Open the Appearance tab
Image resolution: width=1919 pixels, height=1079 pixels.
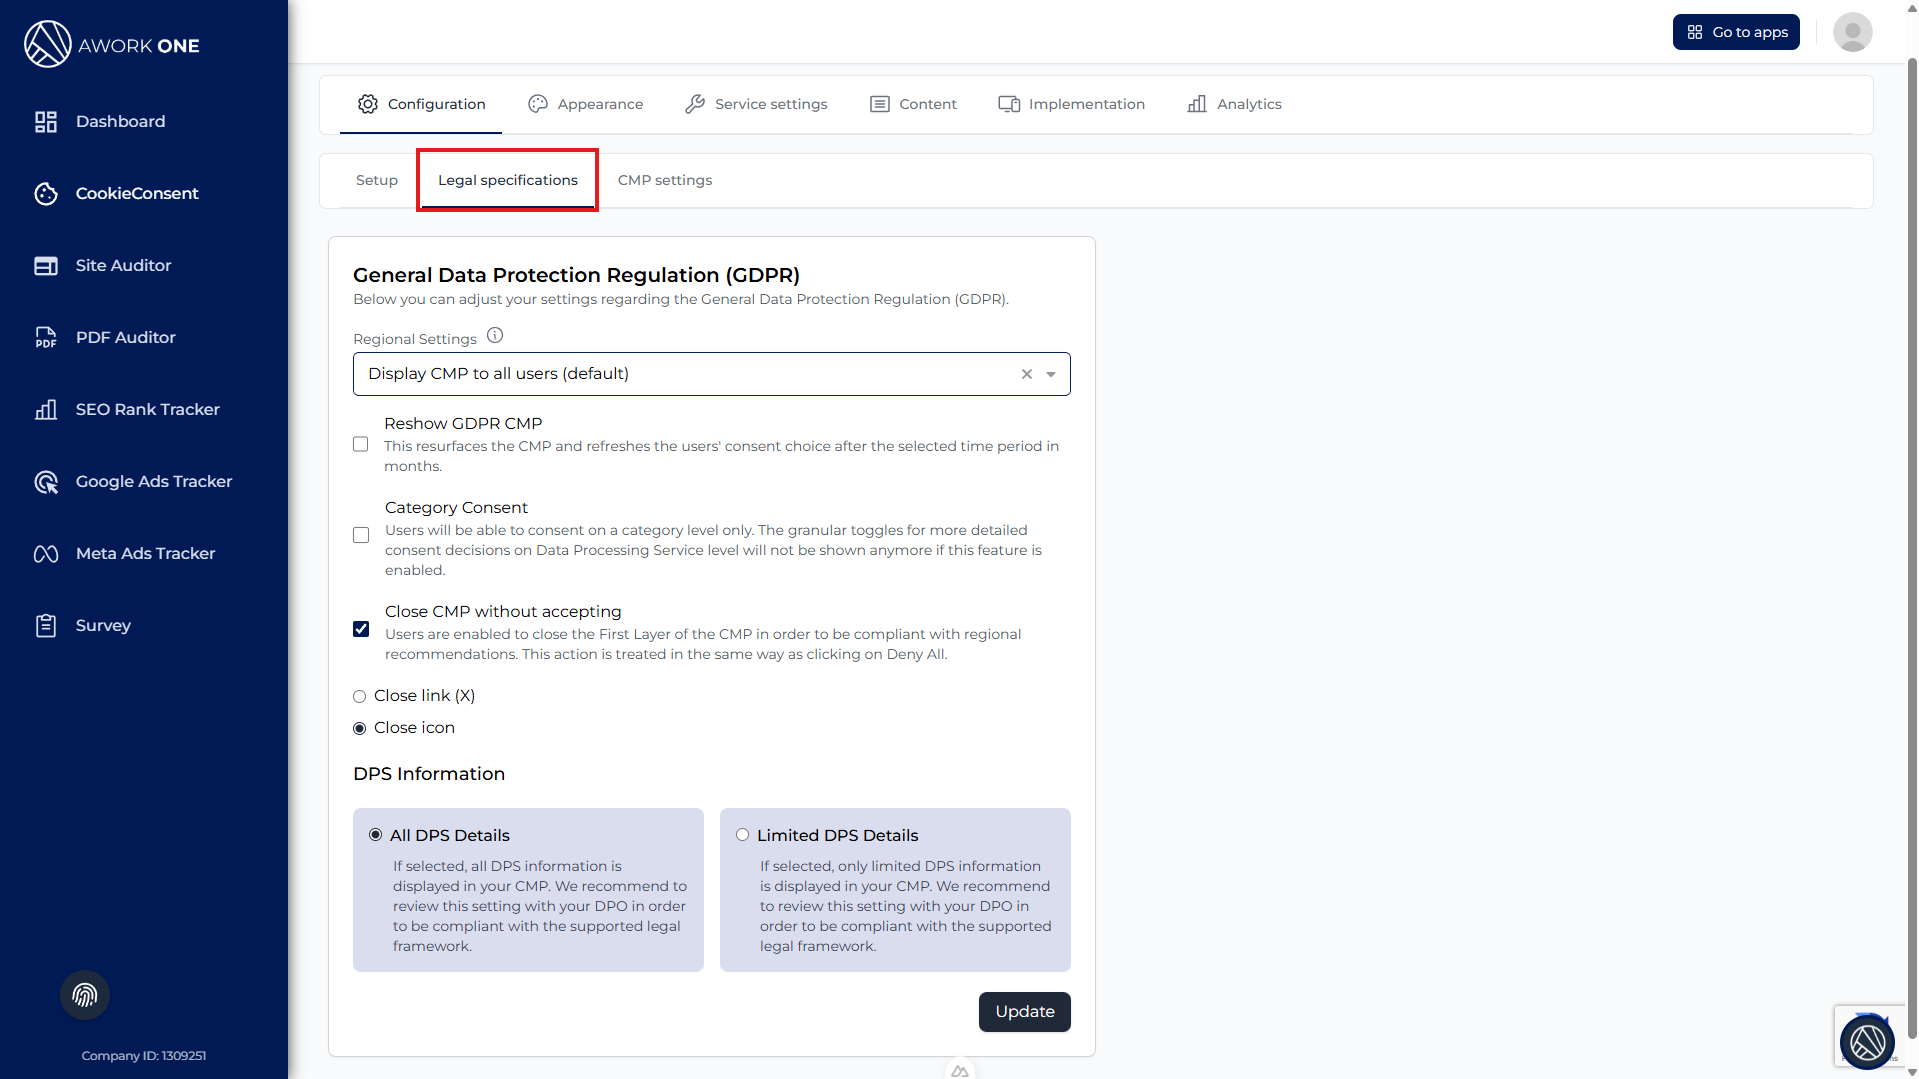click(586, 104)
